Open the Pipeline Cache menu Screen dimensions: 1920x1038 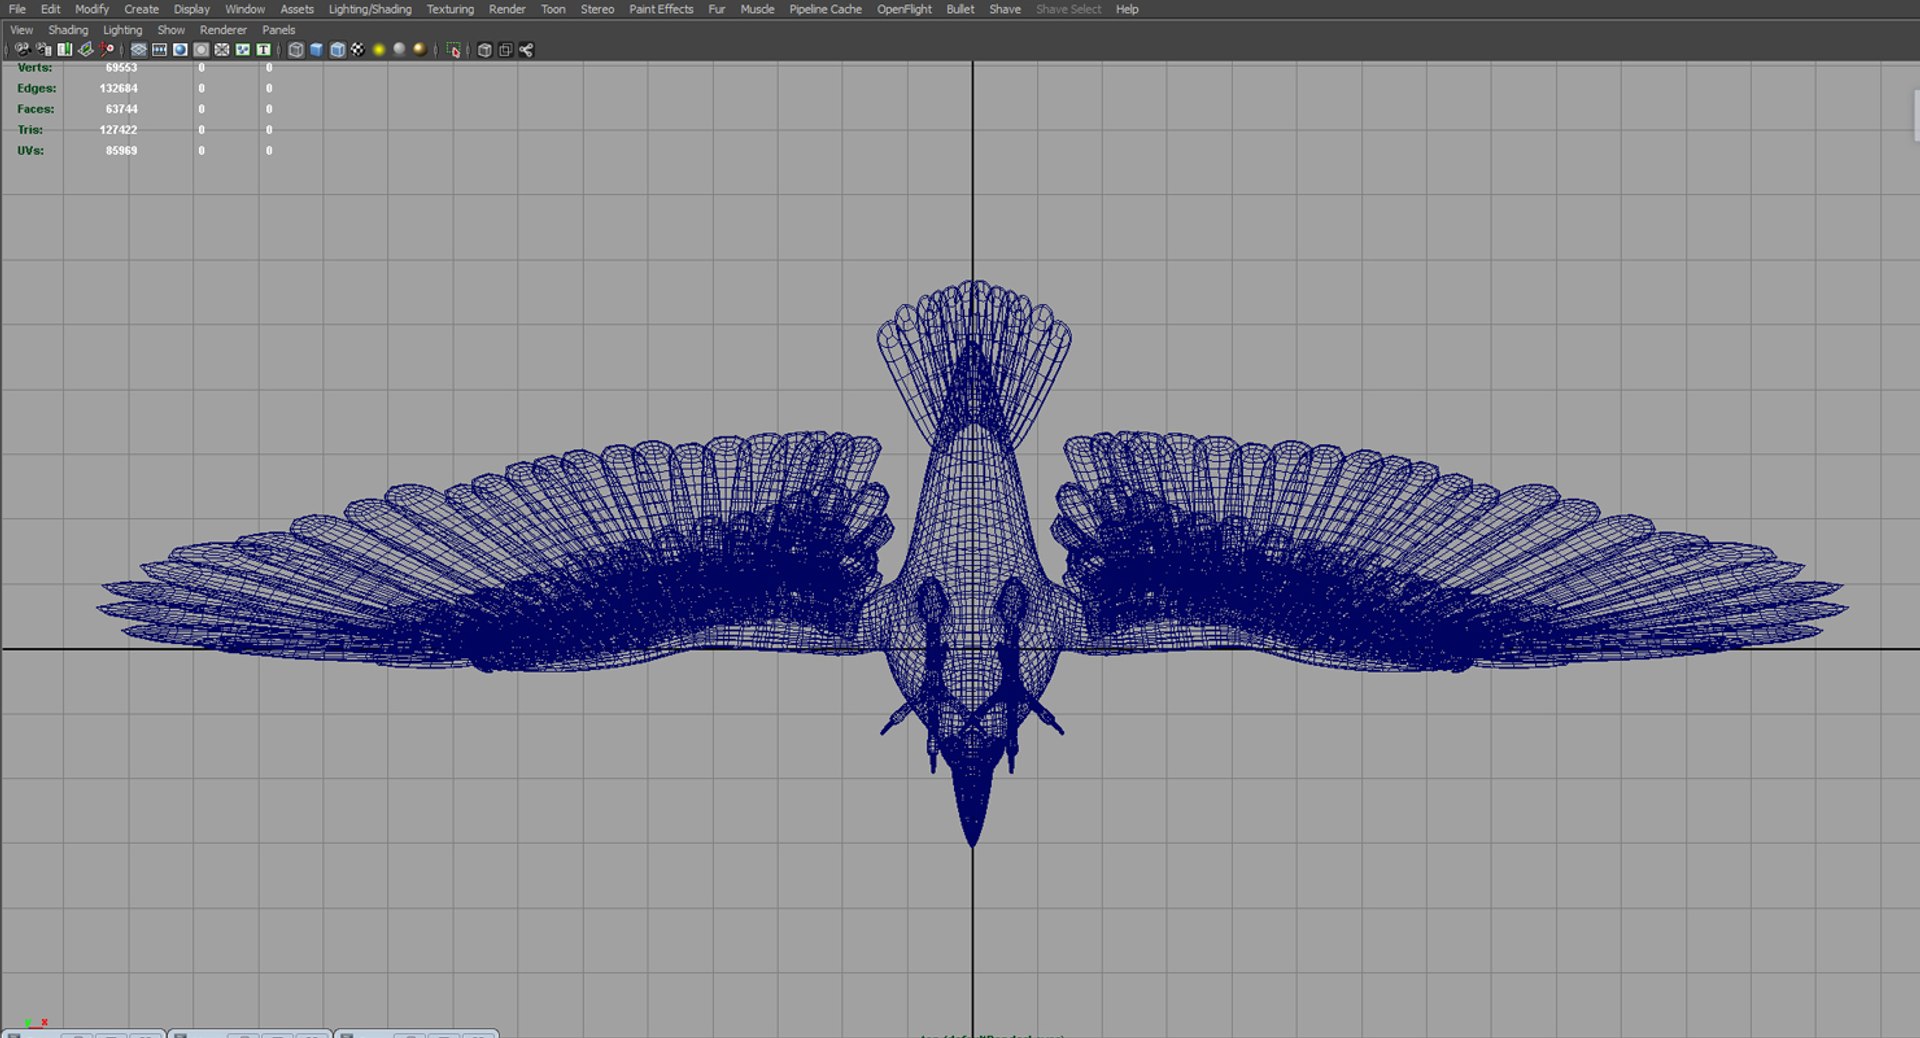[x=825, y=9]
